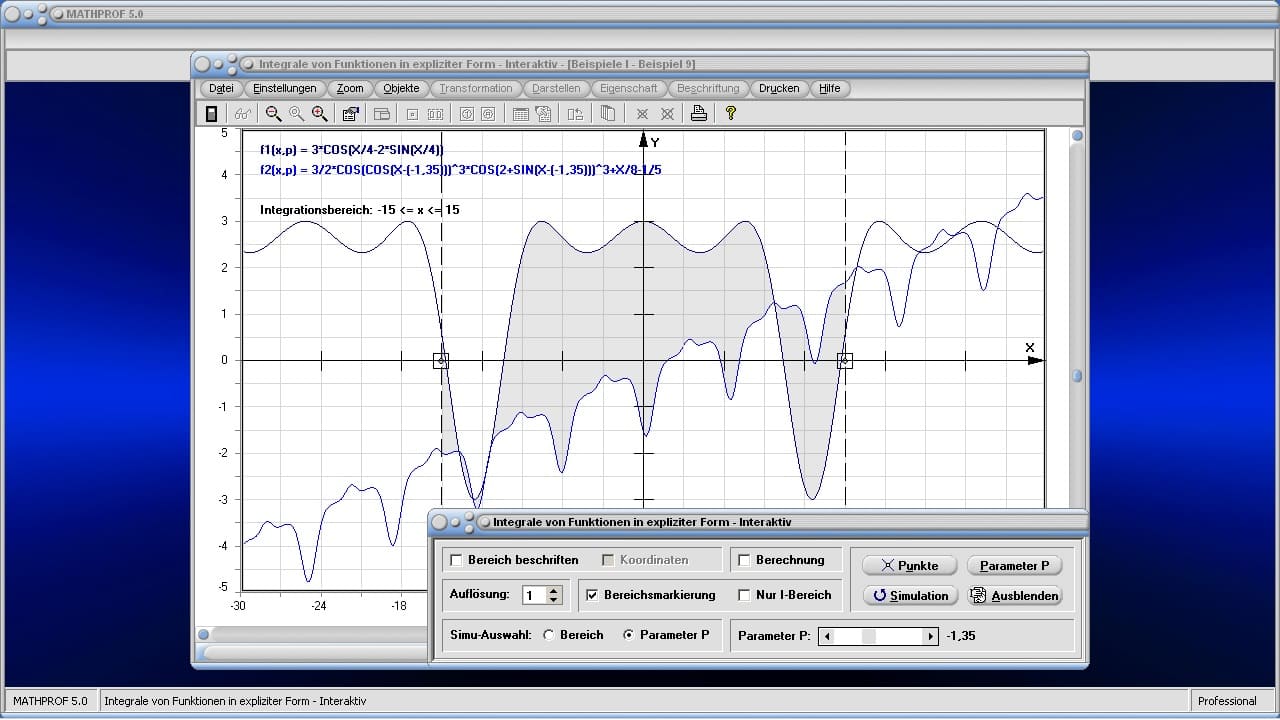Click the table with picture icon
The height and width of the screenshot is (720, 1280).
543,114
